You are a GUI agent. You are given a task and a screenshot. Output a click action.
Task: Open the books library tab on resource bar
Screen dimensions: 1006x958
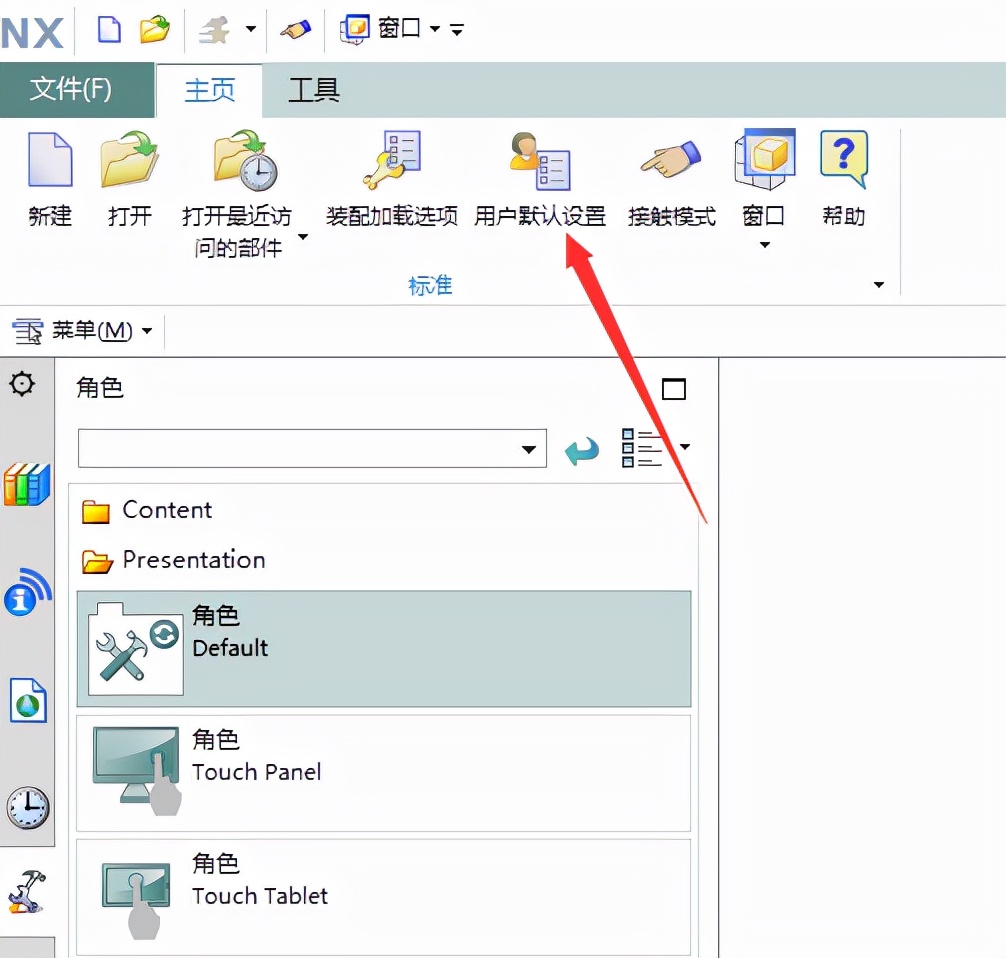(x=27, y=484)
